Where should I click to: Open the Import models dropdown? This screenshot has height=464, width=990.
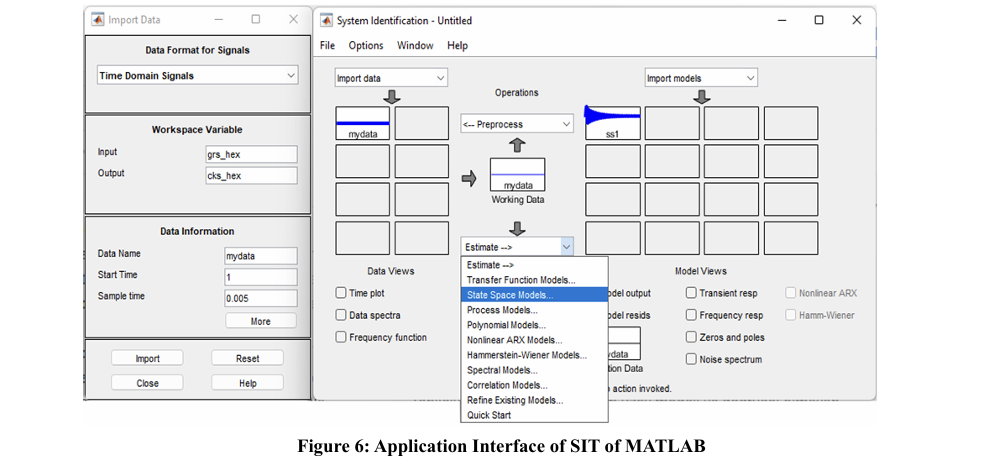pyautogui.click(x=701, y=78)
